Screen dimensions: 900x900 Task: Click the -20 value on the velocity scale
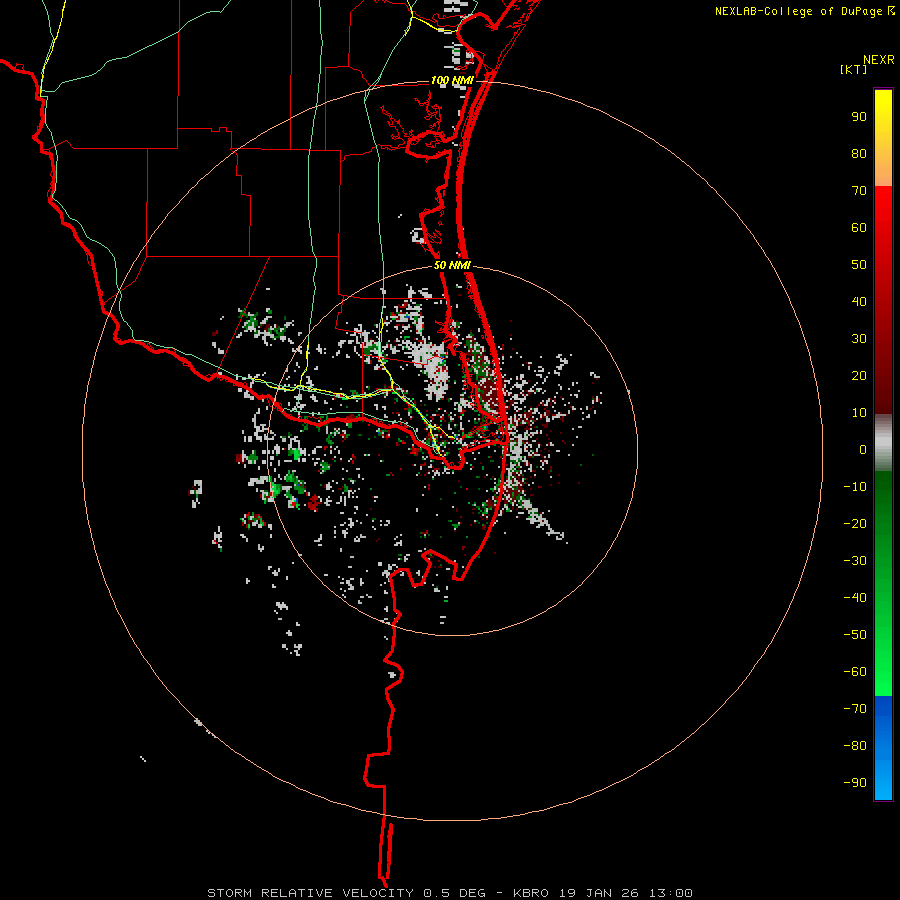855,523
